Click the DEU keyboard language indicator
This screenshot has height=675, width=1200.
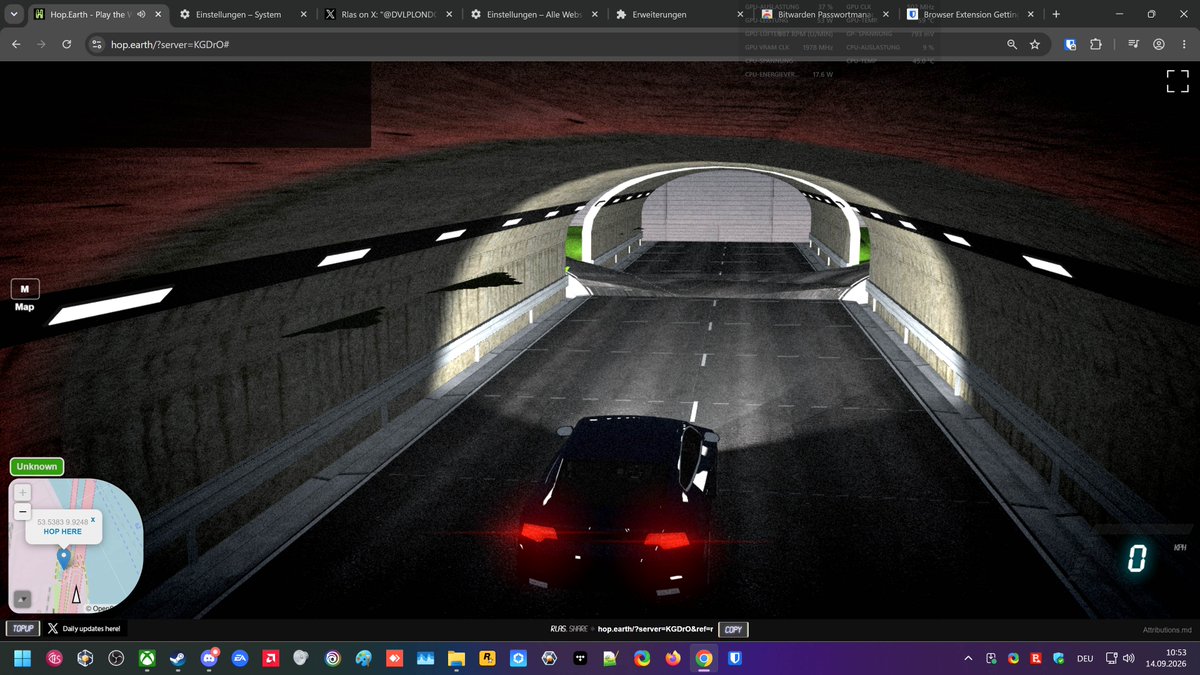[x=1084, y=659]
